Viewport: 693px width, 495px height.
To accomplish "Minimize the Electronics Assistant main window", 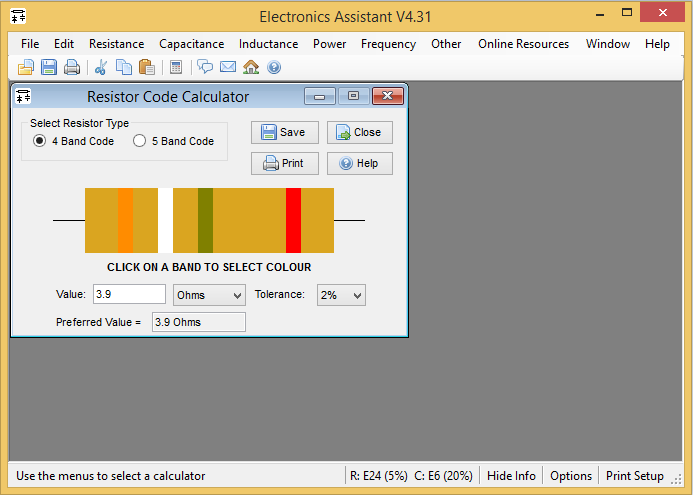I will [x=600, y=14].
